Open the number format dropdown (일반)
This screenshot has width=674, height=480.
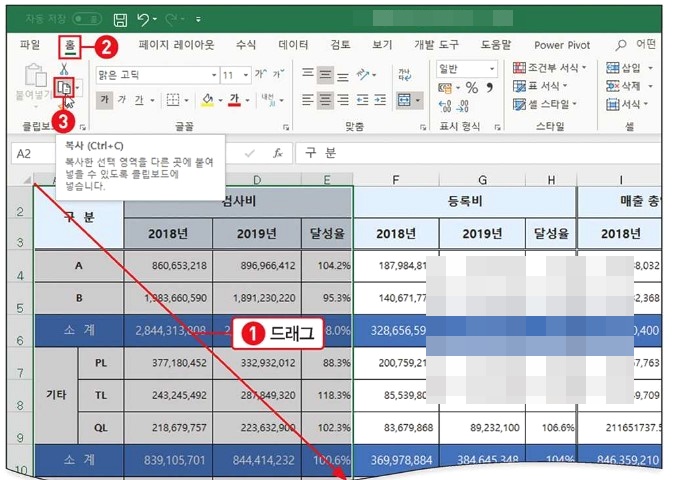[x=492, y=69]
